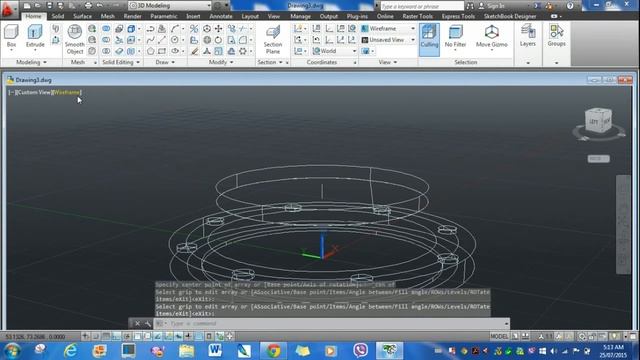Screen dimensions: 640x360
Task: Select the solid Union tool
Action: click(106, 29)
